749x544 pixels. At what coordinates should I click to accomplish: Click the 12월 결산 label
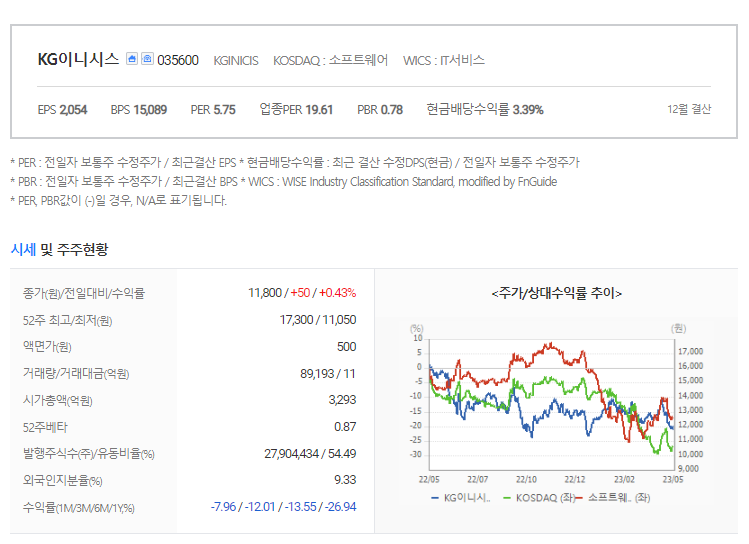tap(689, 109)
